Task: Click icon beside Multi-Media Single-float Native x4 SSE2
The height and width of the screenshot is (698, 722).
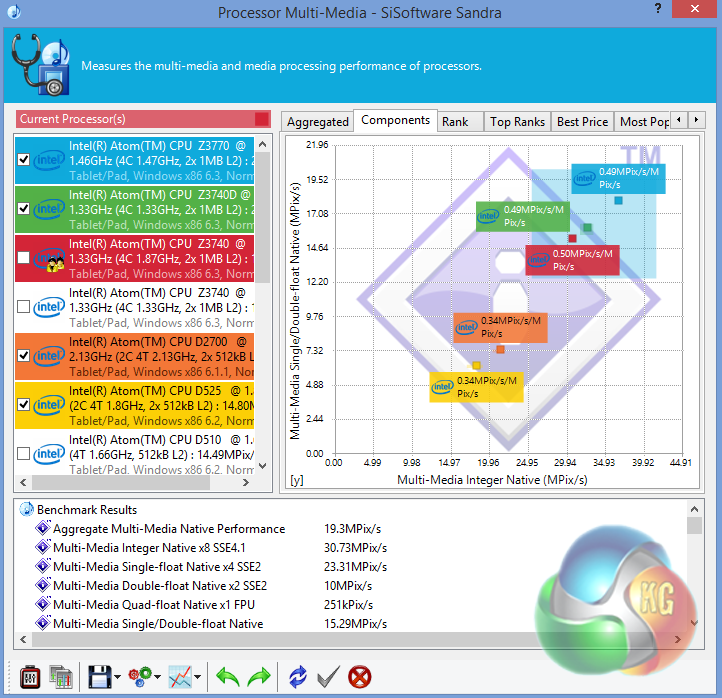Action: 43,565
